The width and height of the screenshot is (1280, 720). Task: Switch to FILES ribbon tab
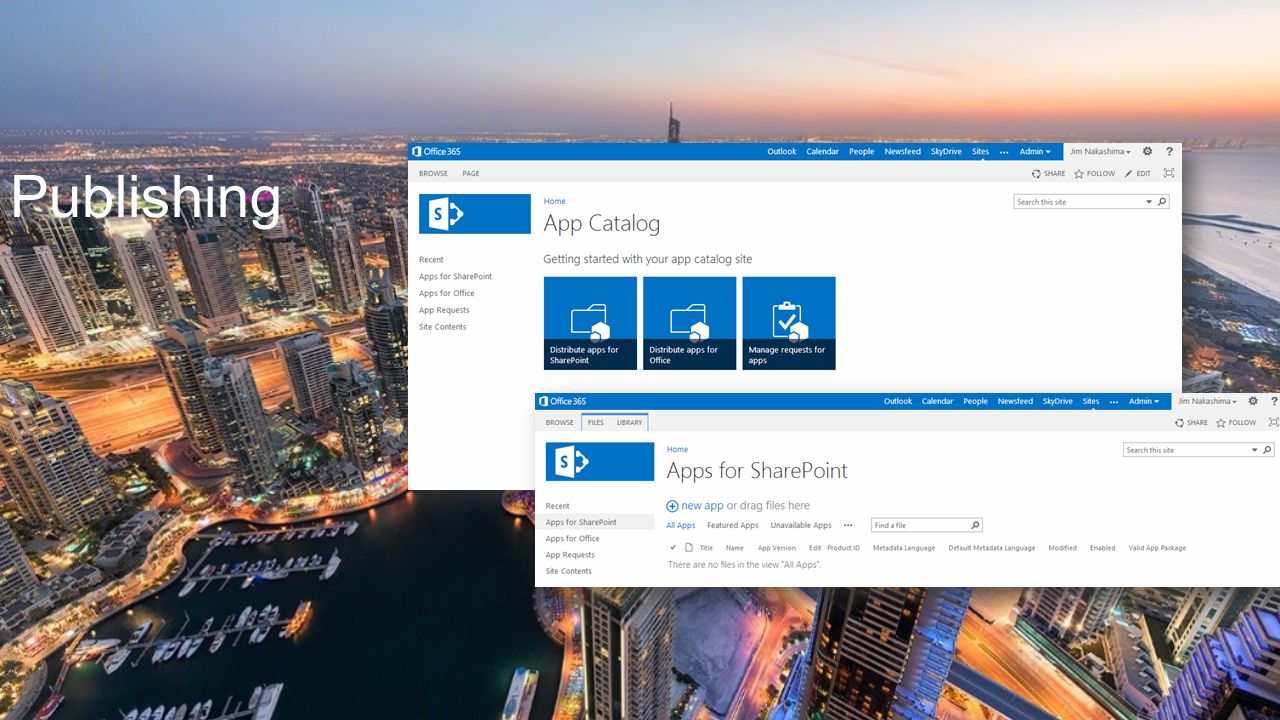point(596,423)
